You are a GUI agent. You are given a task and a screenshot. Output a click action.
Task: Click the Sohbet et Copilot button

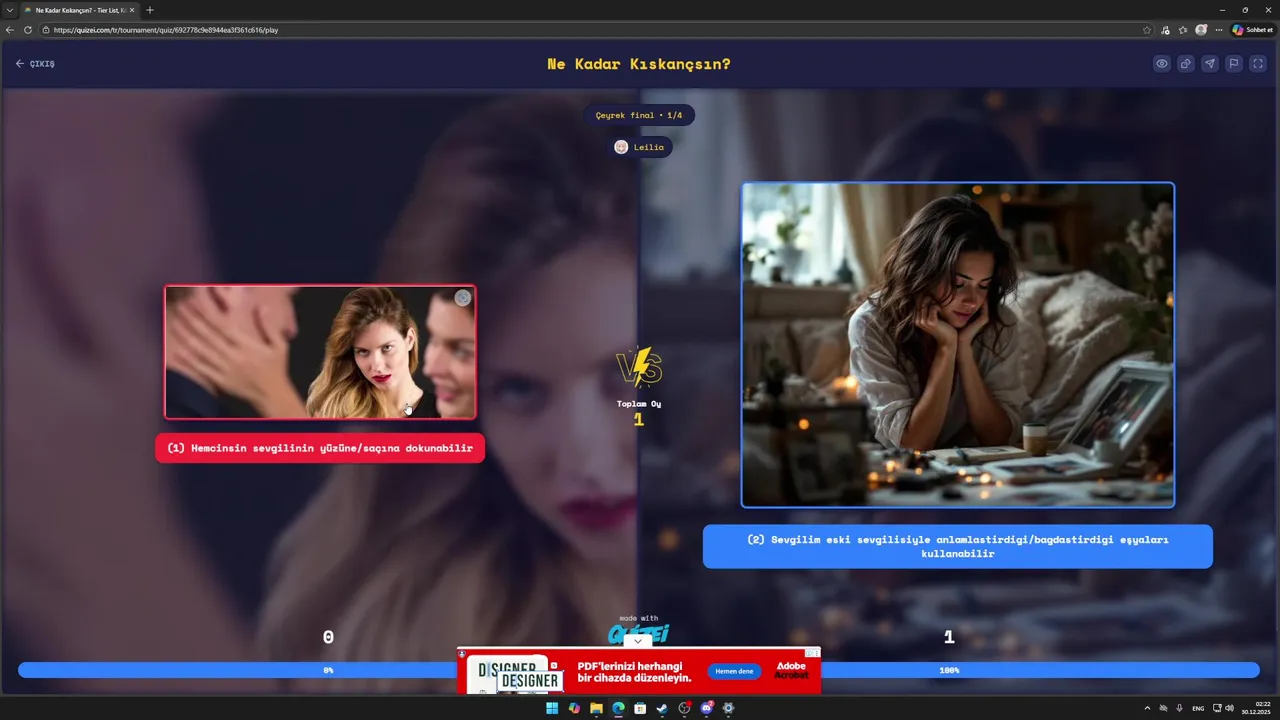pos(1252,30)
